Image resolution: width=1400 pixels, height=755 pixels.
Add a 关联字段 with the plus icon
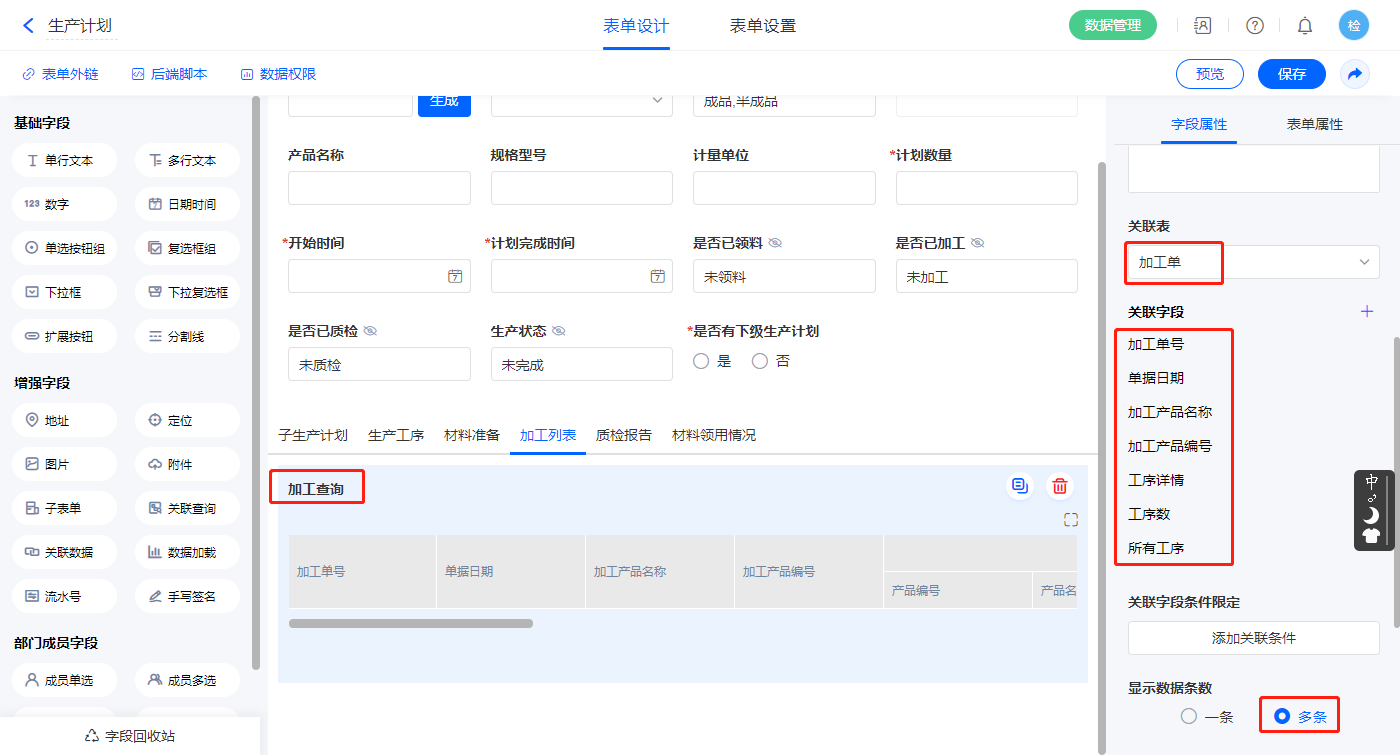(1367, 312)
